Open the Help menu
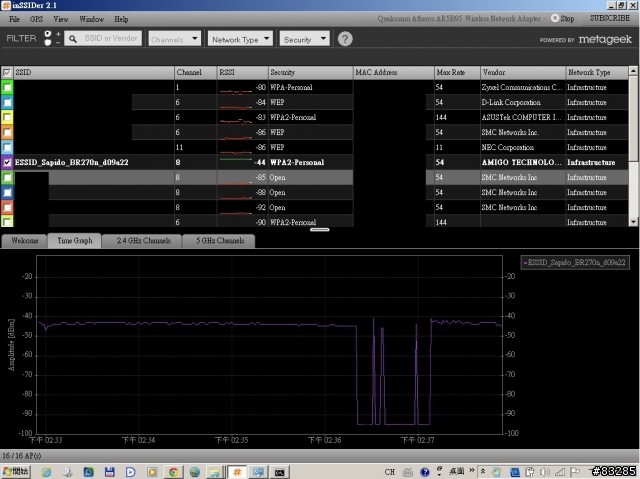The height and width of the screenshot is (479, 640). 121,19
